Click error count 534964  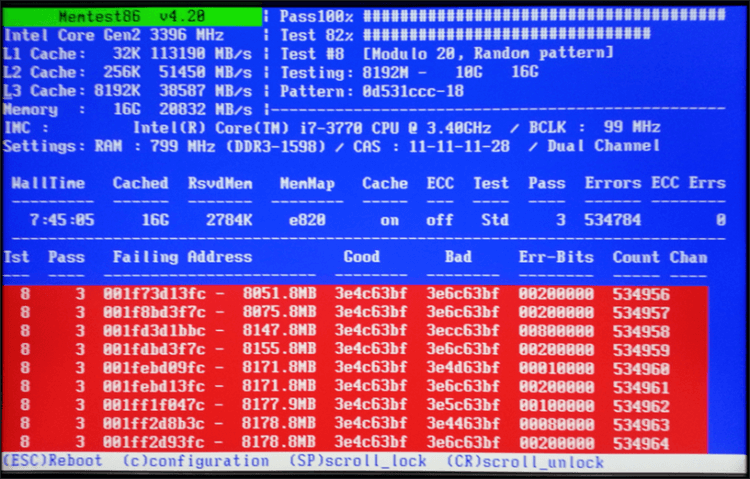pos(641,444)
